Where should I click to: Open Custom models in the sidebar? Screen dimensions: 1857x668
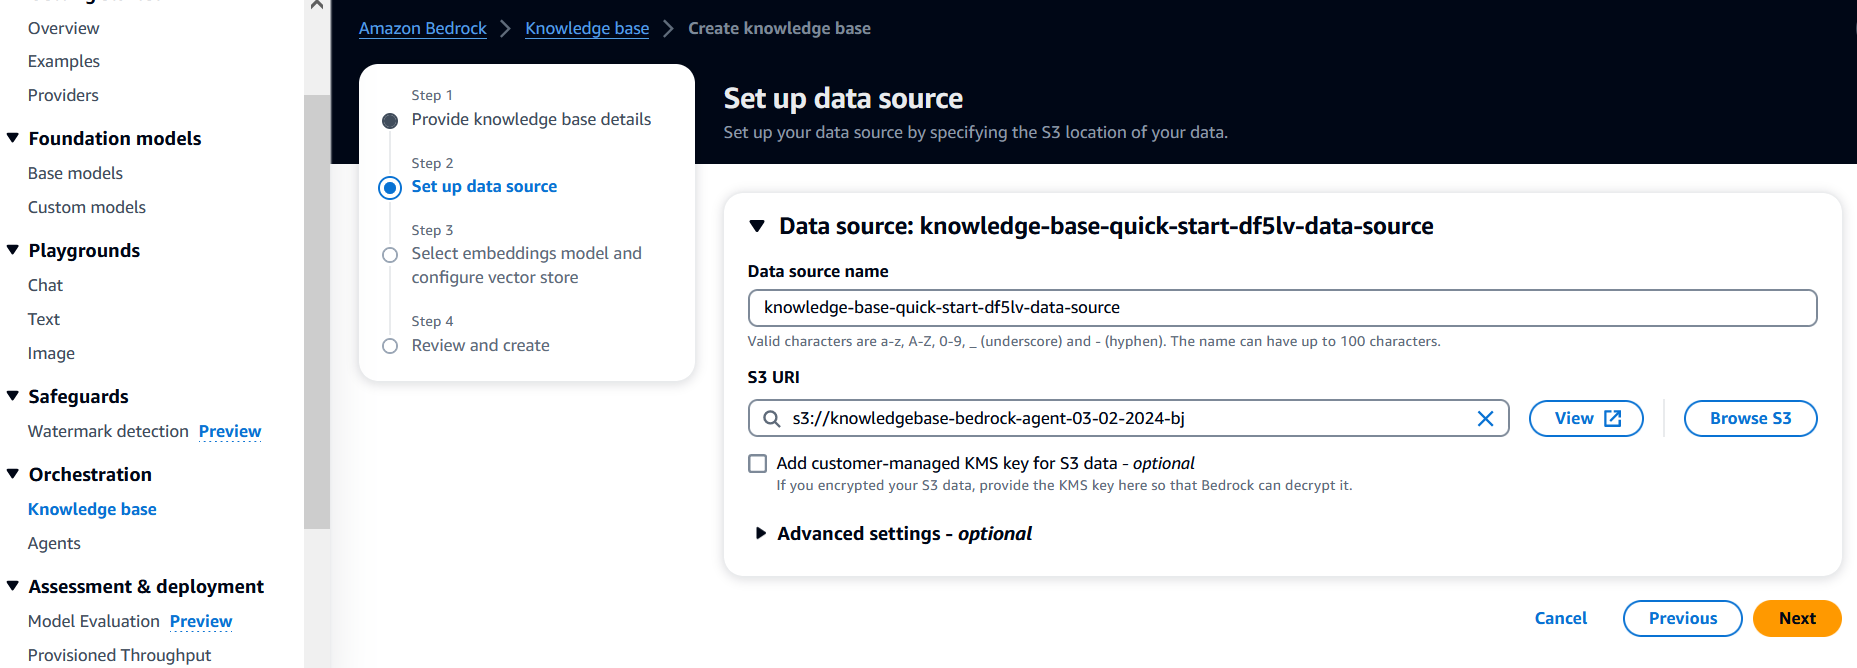pyautogui.click(x=87, y=208)
